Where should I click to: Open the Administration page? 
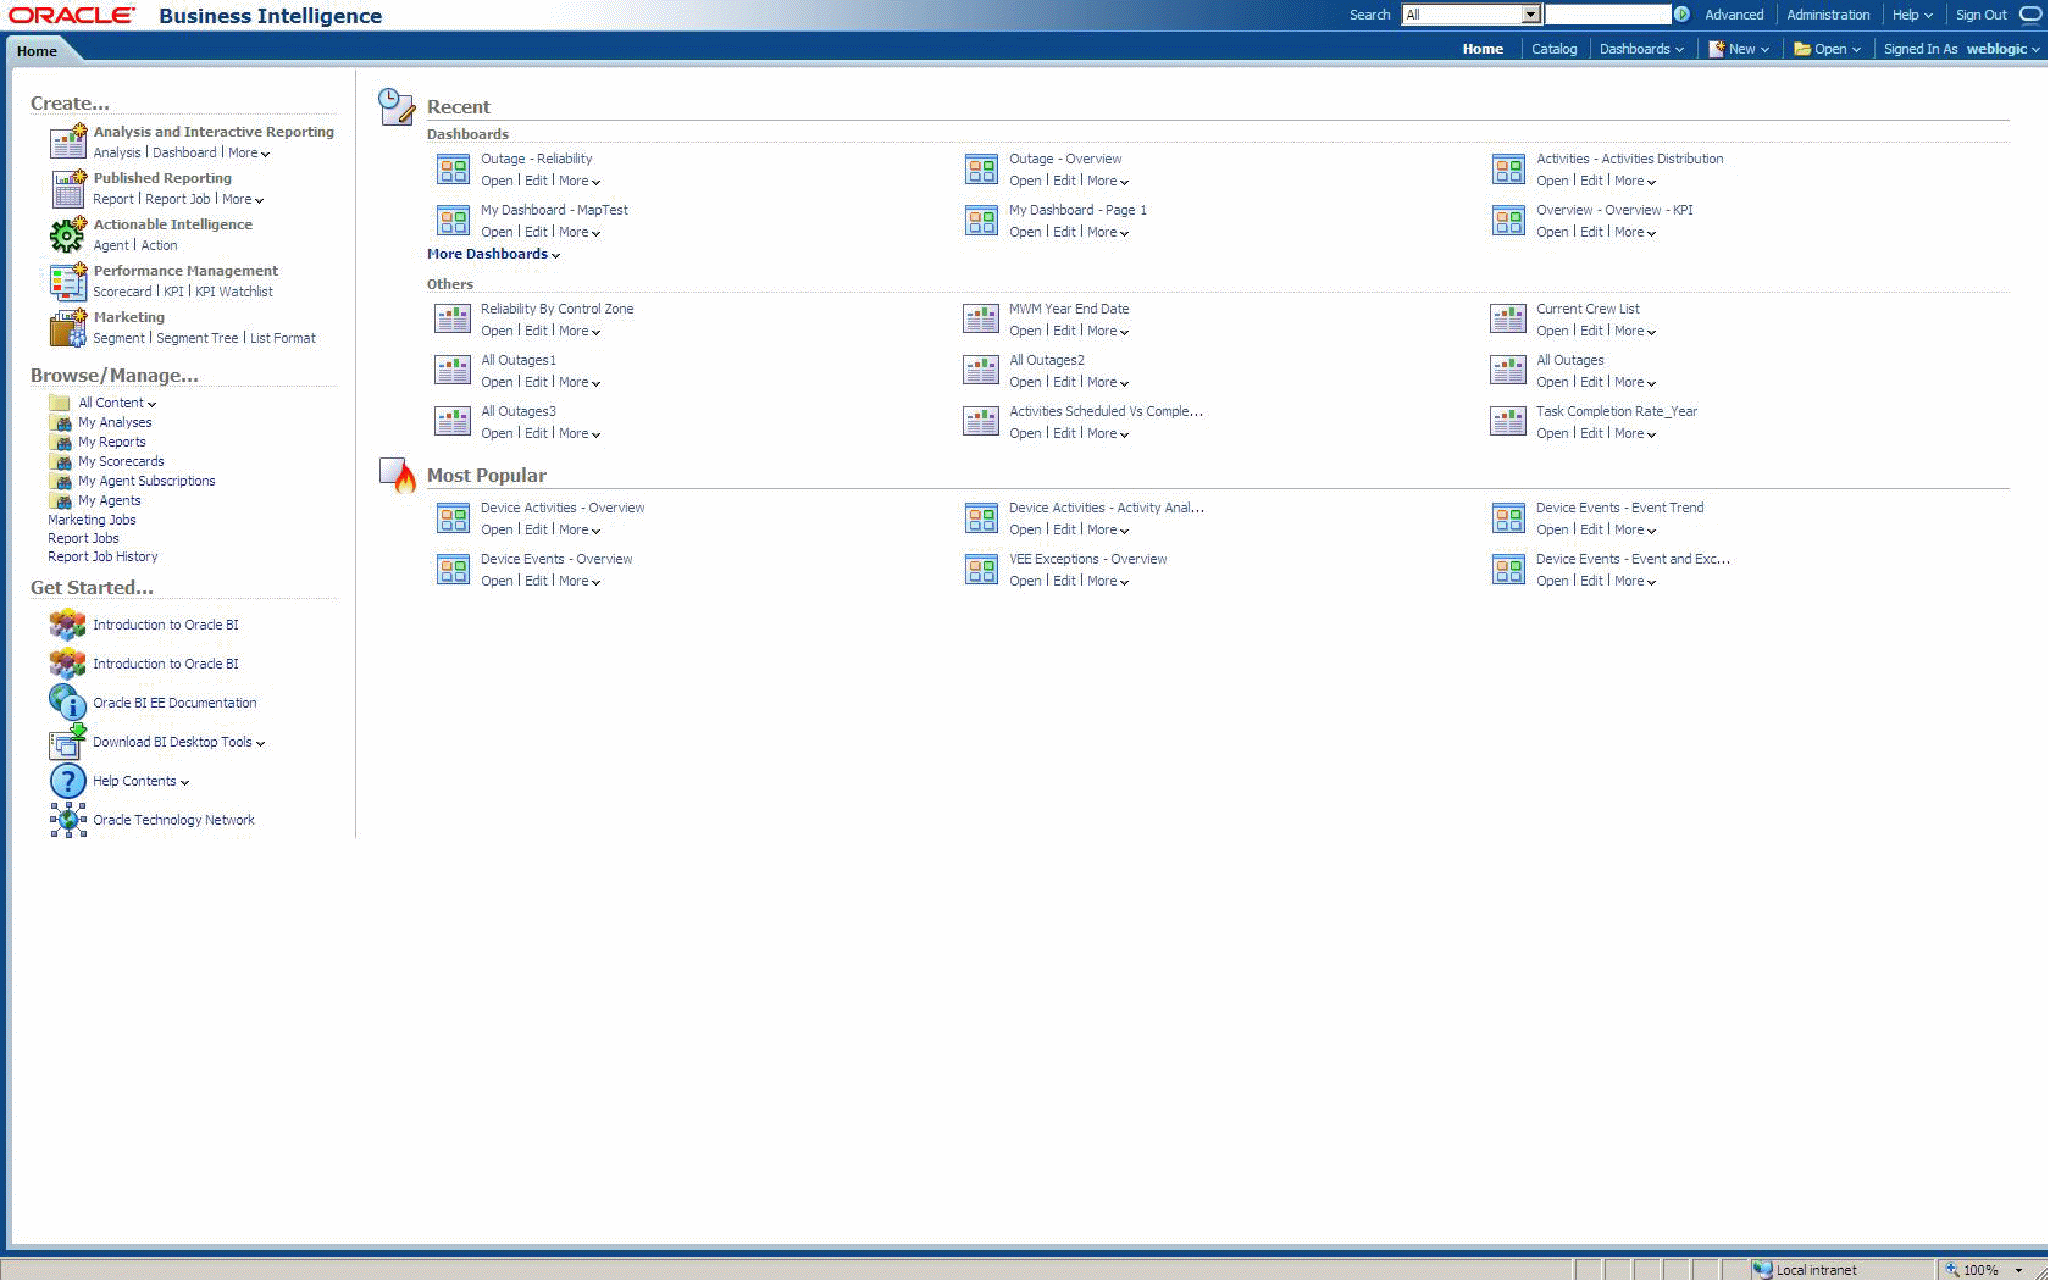pos(1828,15)
